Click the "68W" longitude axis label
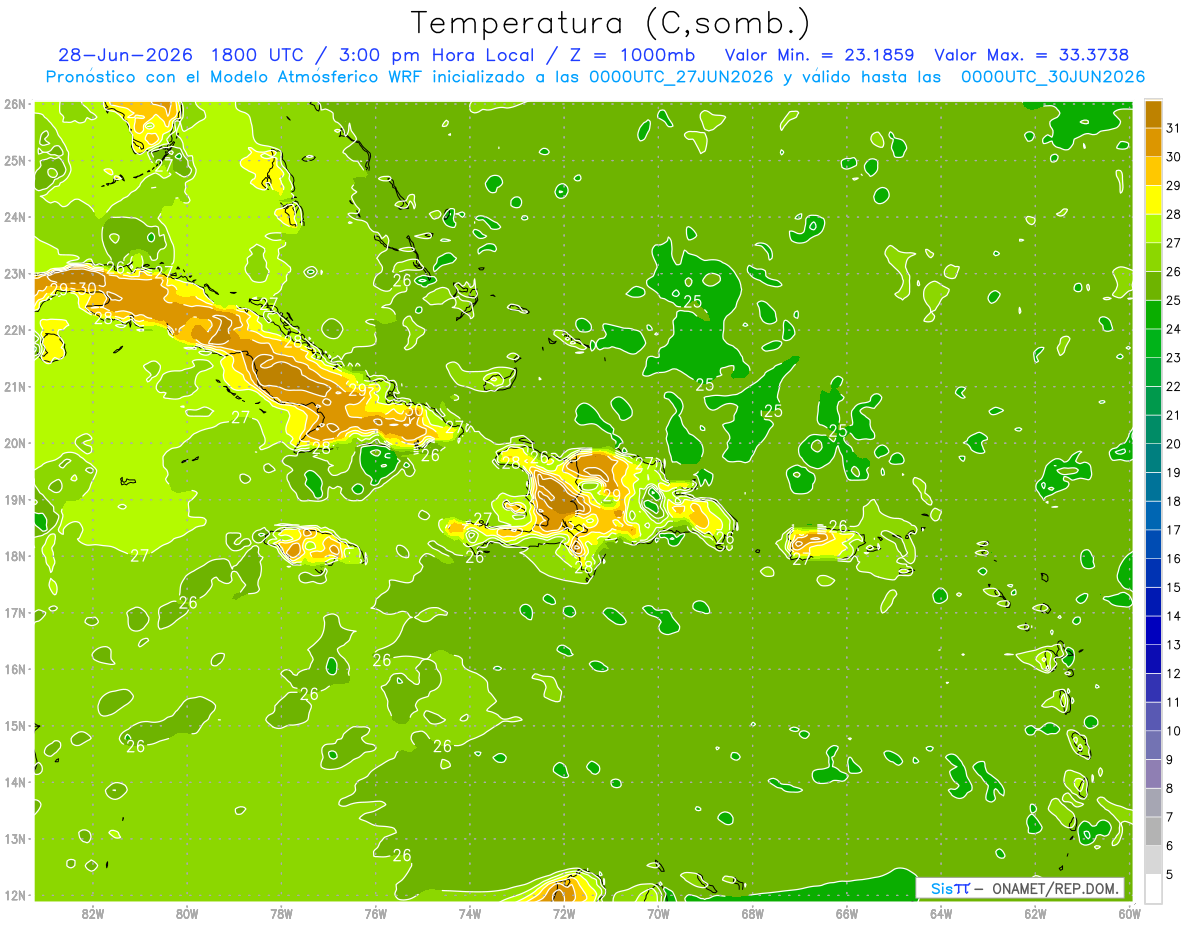This screenshot has width=1200, height=927. (753, 913)
